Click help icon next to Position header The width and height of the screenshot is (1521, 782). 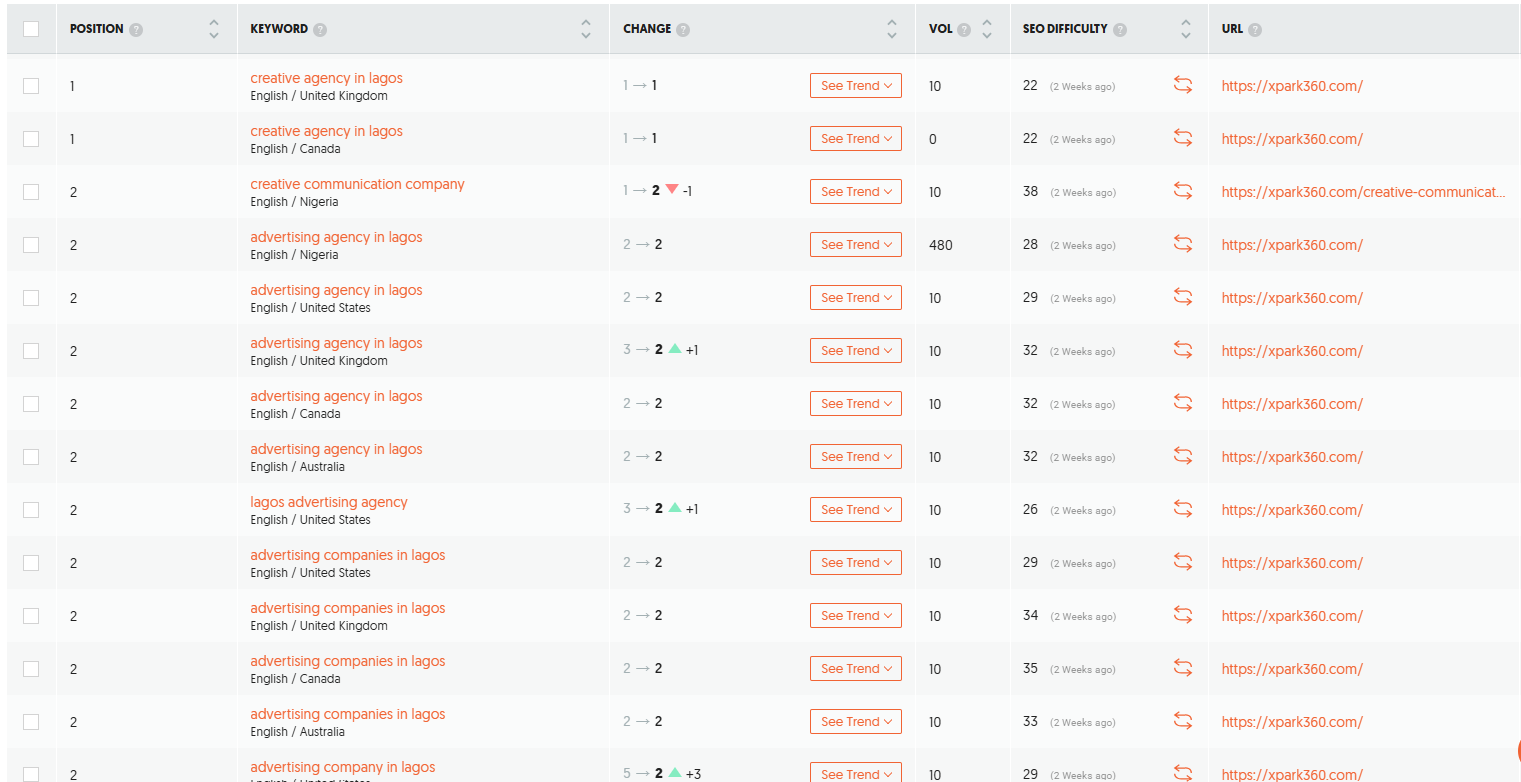click(136, 29)
